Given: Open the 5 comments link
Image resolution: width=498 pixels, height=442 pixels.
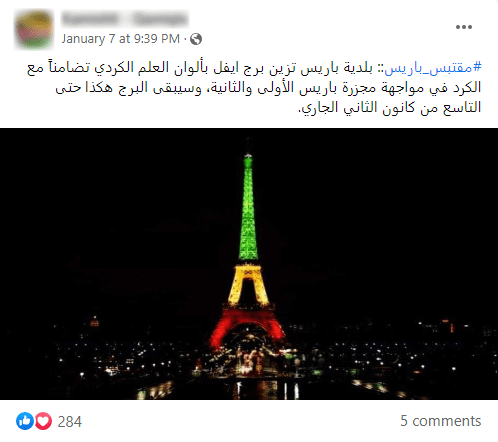Looking at the screenshot, I should click(441, 421).
